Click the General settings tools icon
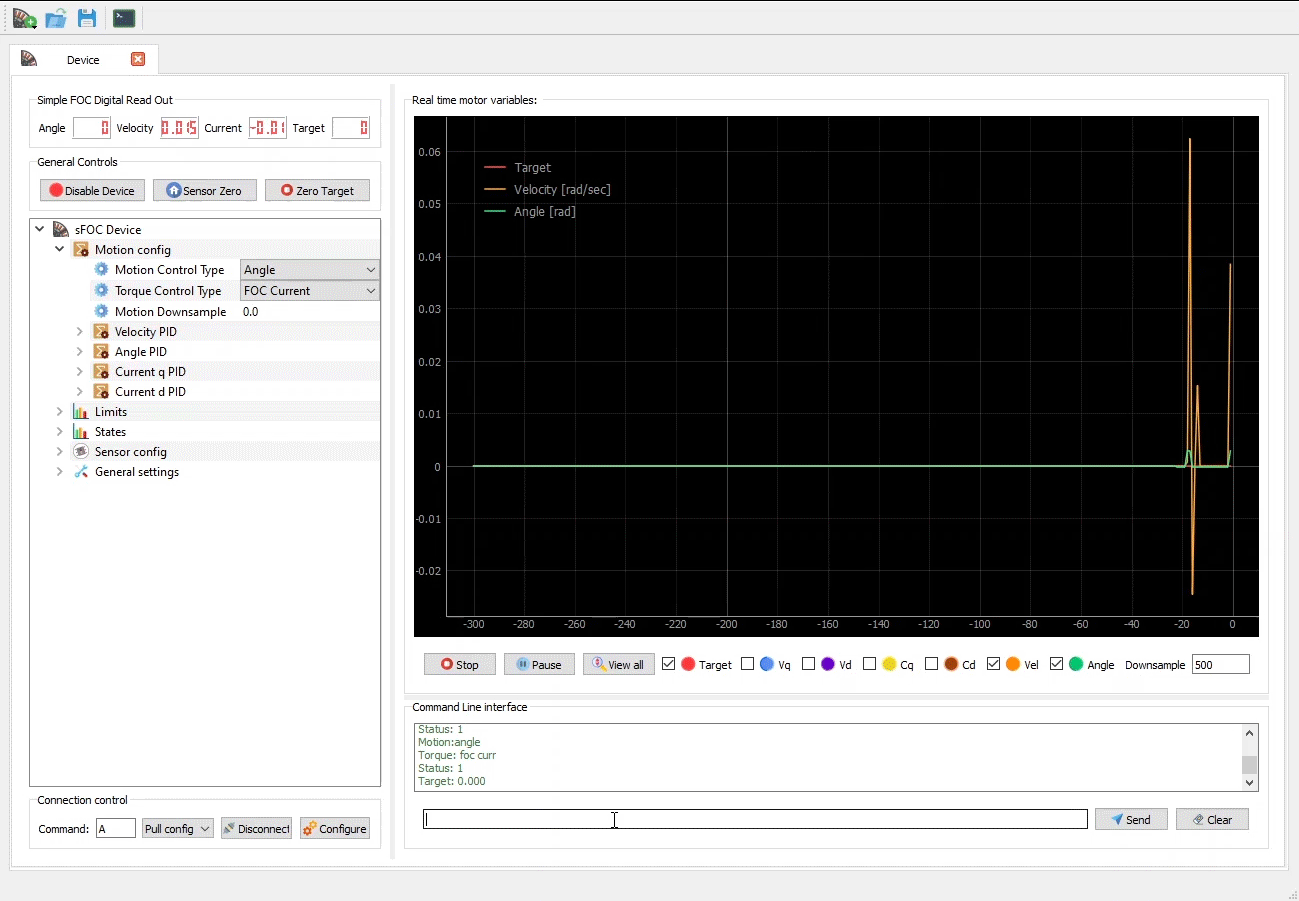Viewport: 1299px width, 901px height. (x=81, y=472)
